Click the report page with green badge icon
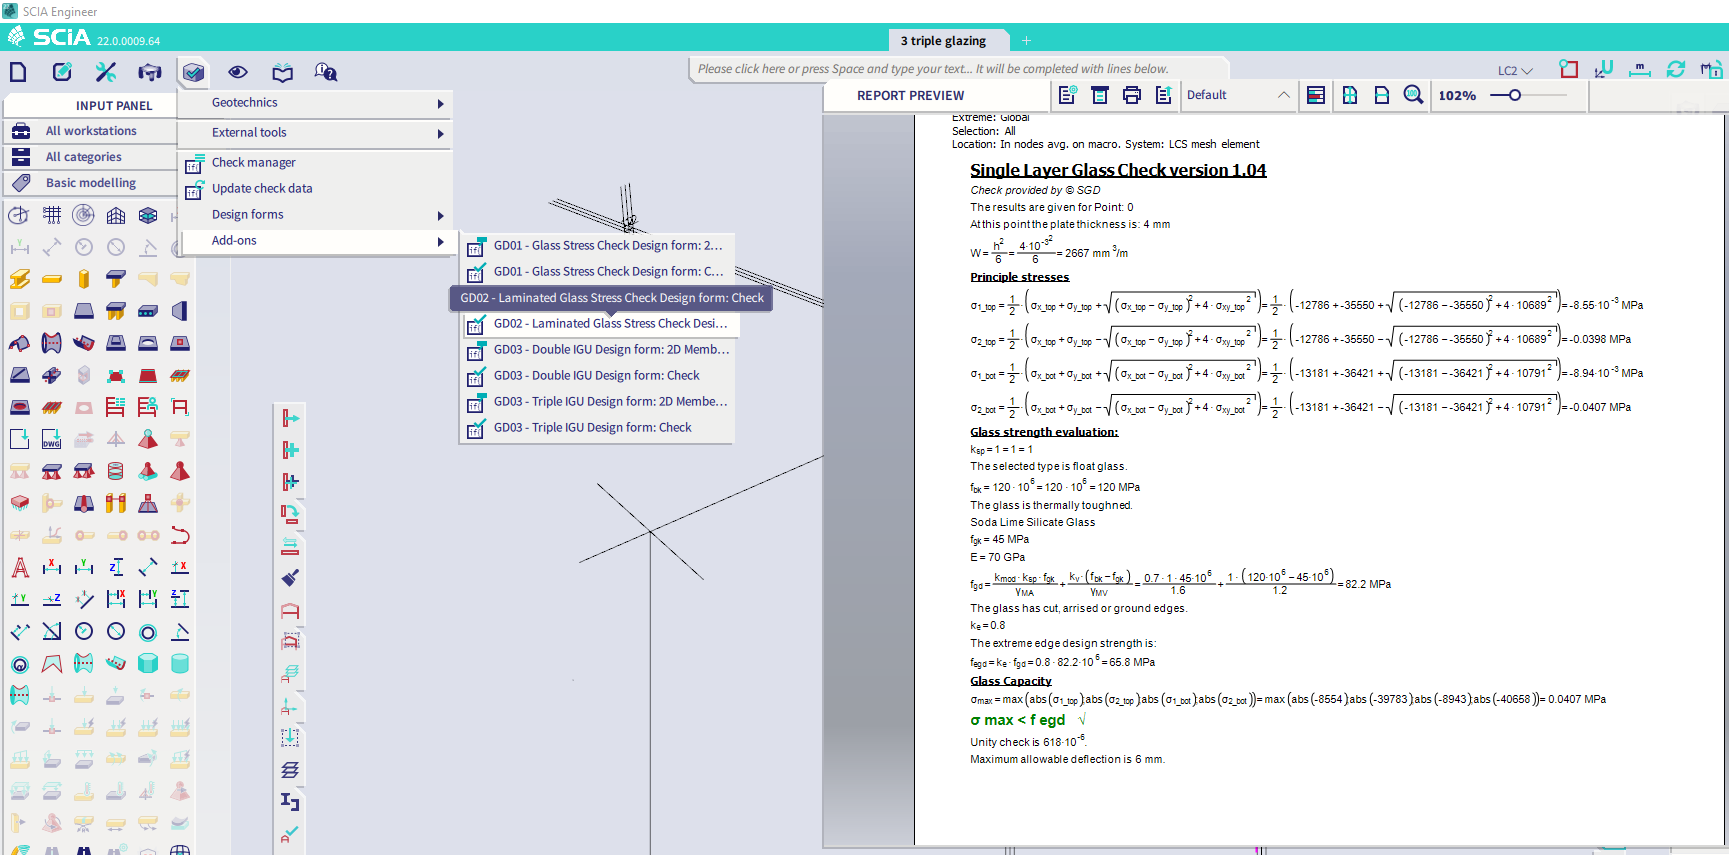The width and height of the screenshot is (1729, 855). coord(1068,95)
